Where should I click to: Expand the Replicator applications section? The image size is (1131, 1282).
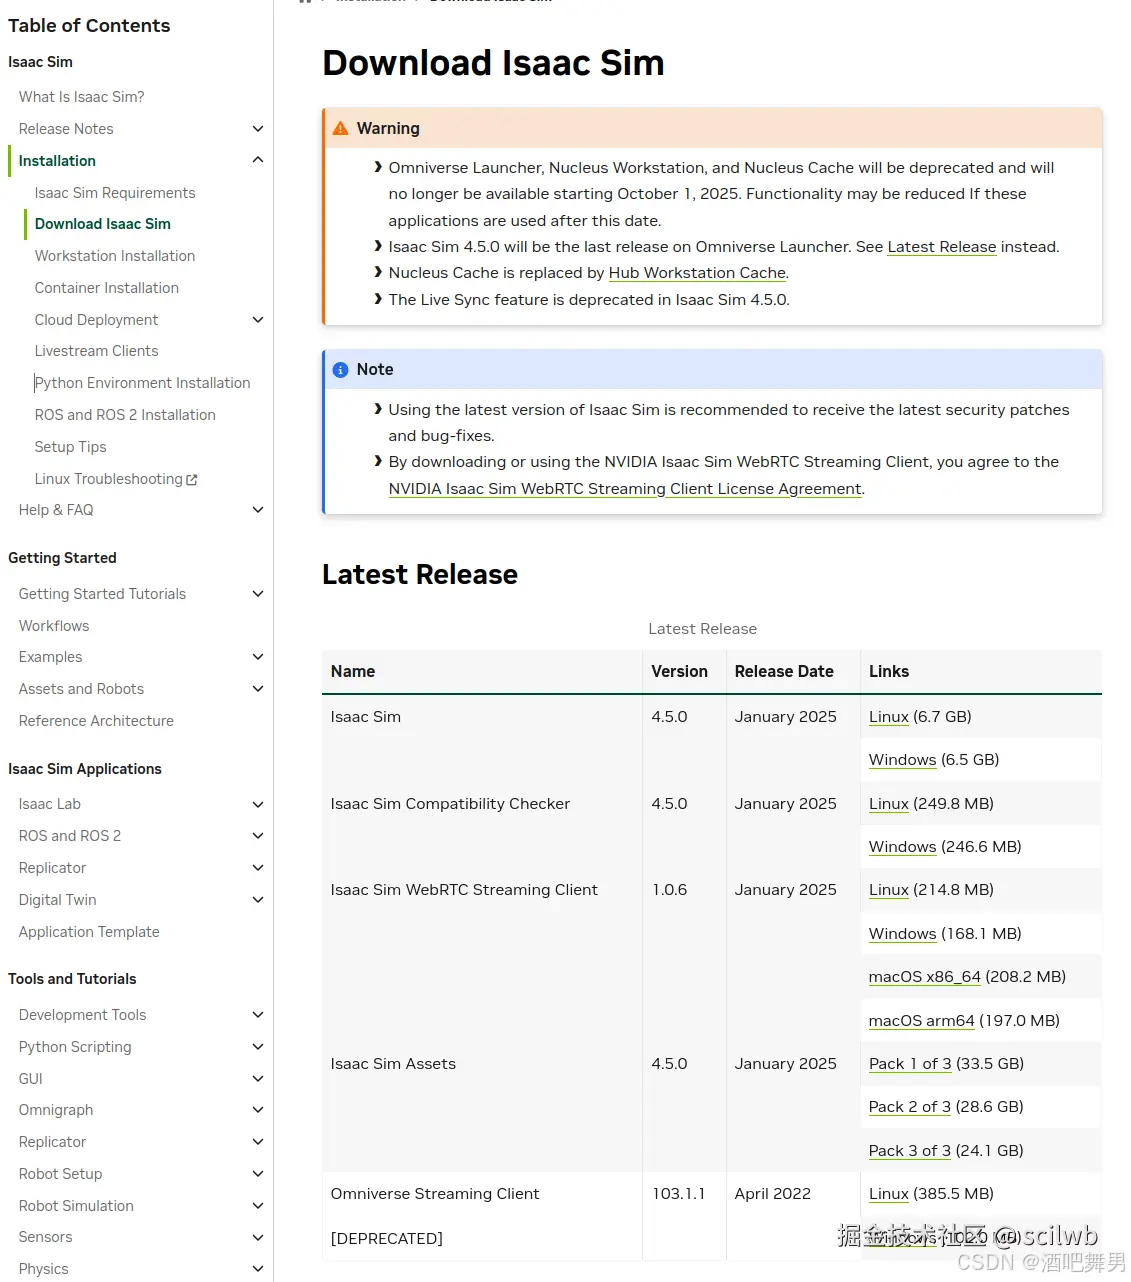258,868
